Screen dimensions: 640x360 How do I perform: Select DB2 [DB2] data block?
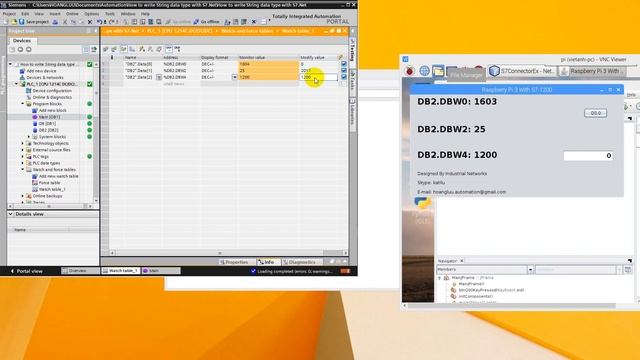pyautogui.click(x=48, y=130)
